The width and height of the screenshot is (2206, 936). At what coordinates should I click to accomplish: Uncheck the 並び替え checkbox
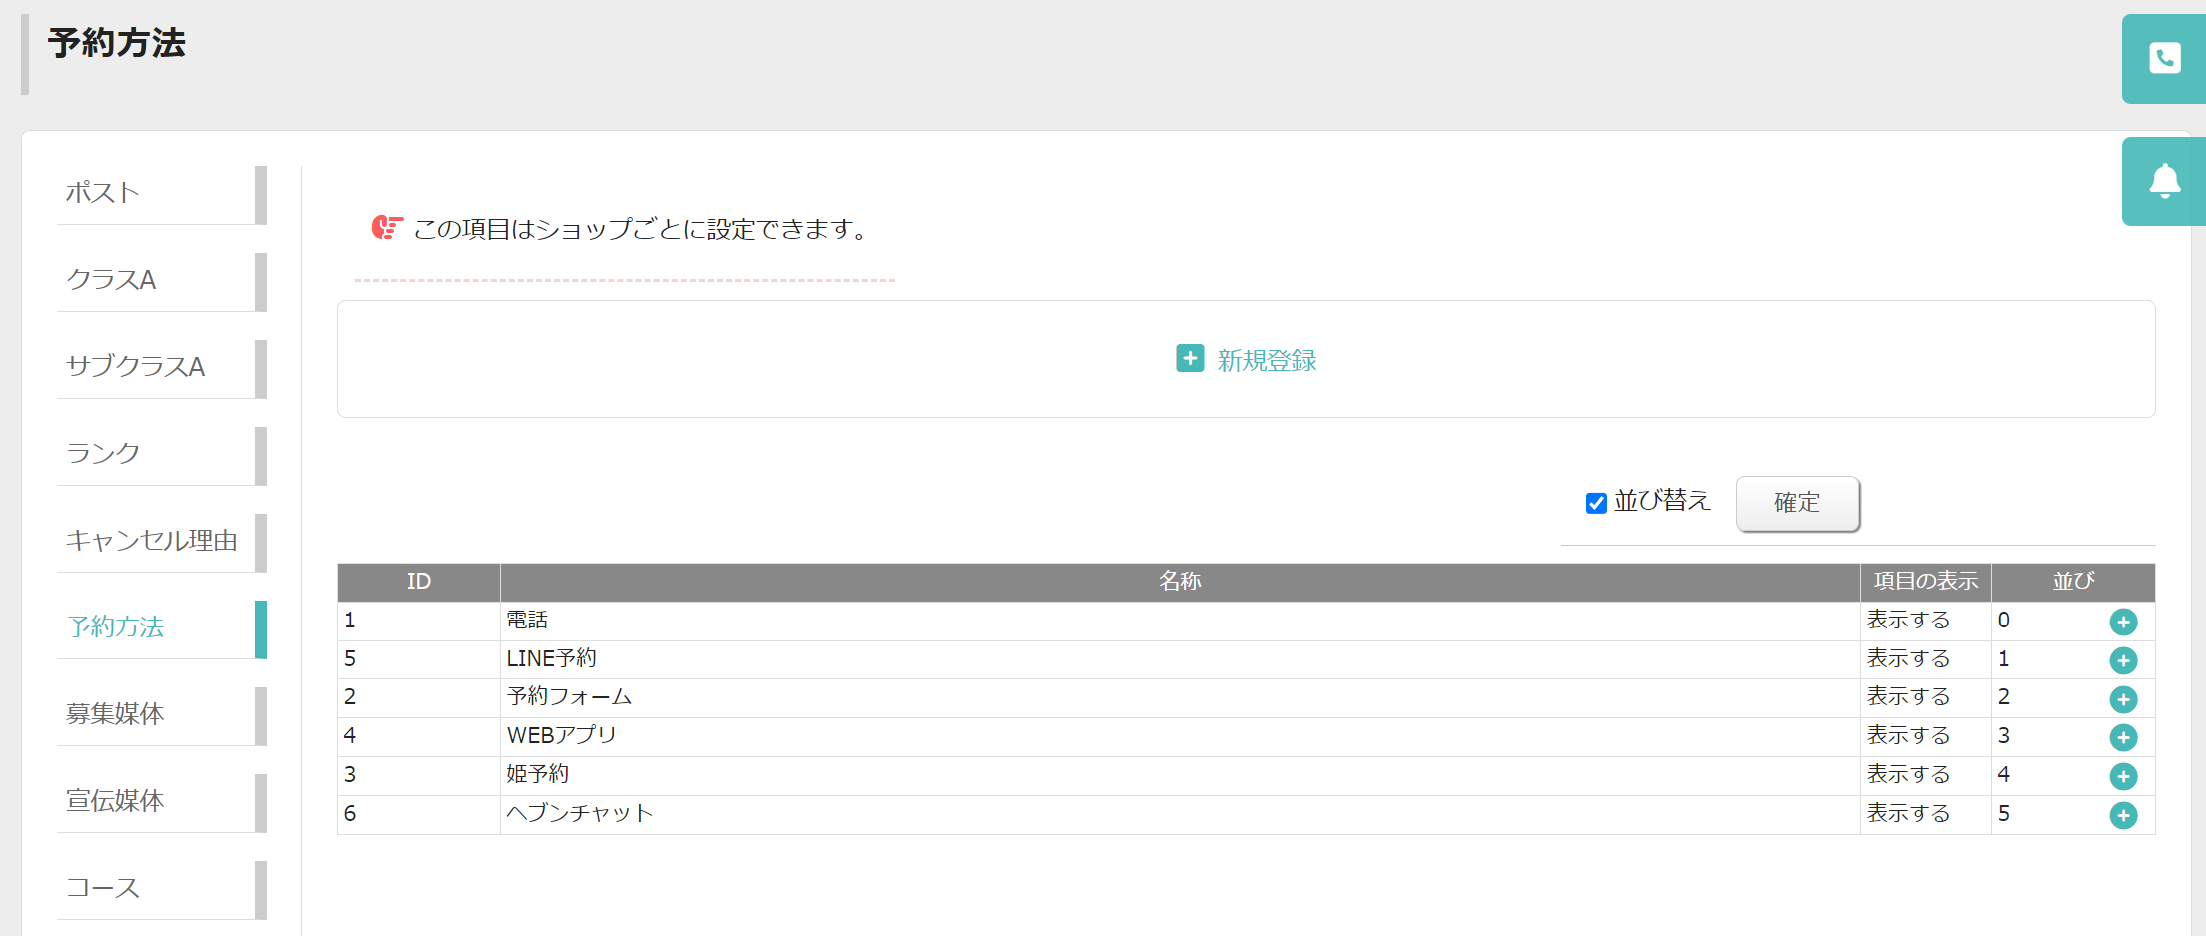[1596, 503]
